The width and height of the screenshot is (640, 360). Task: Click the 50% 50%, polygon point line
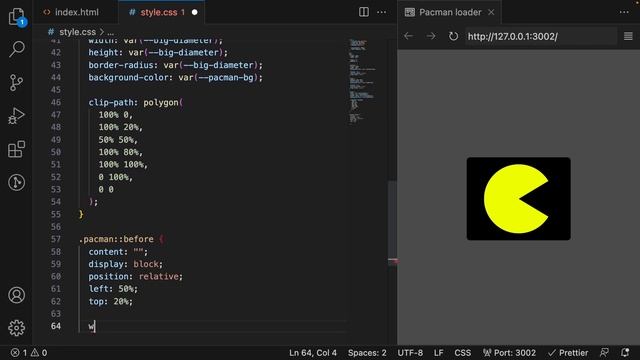(118, 140)
